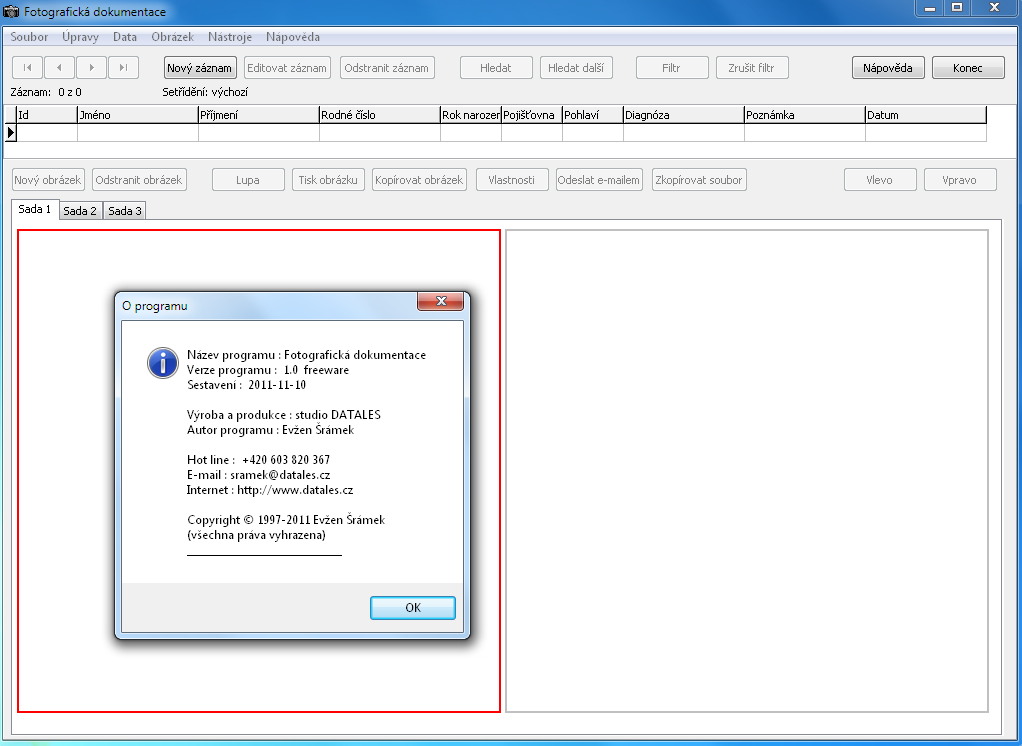Screen dimensions: 1022x746
Task: Open the Soubor menu
Action: (x=29, y=37)
